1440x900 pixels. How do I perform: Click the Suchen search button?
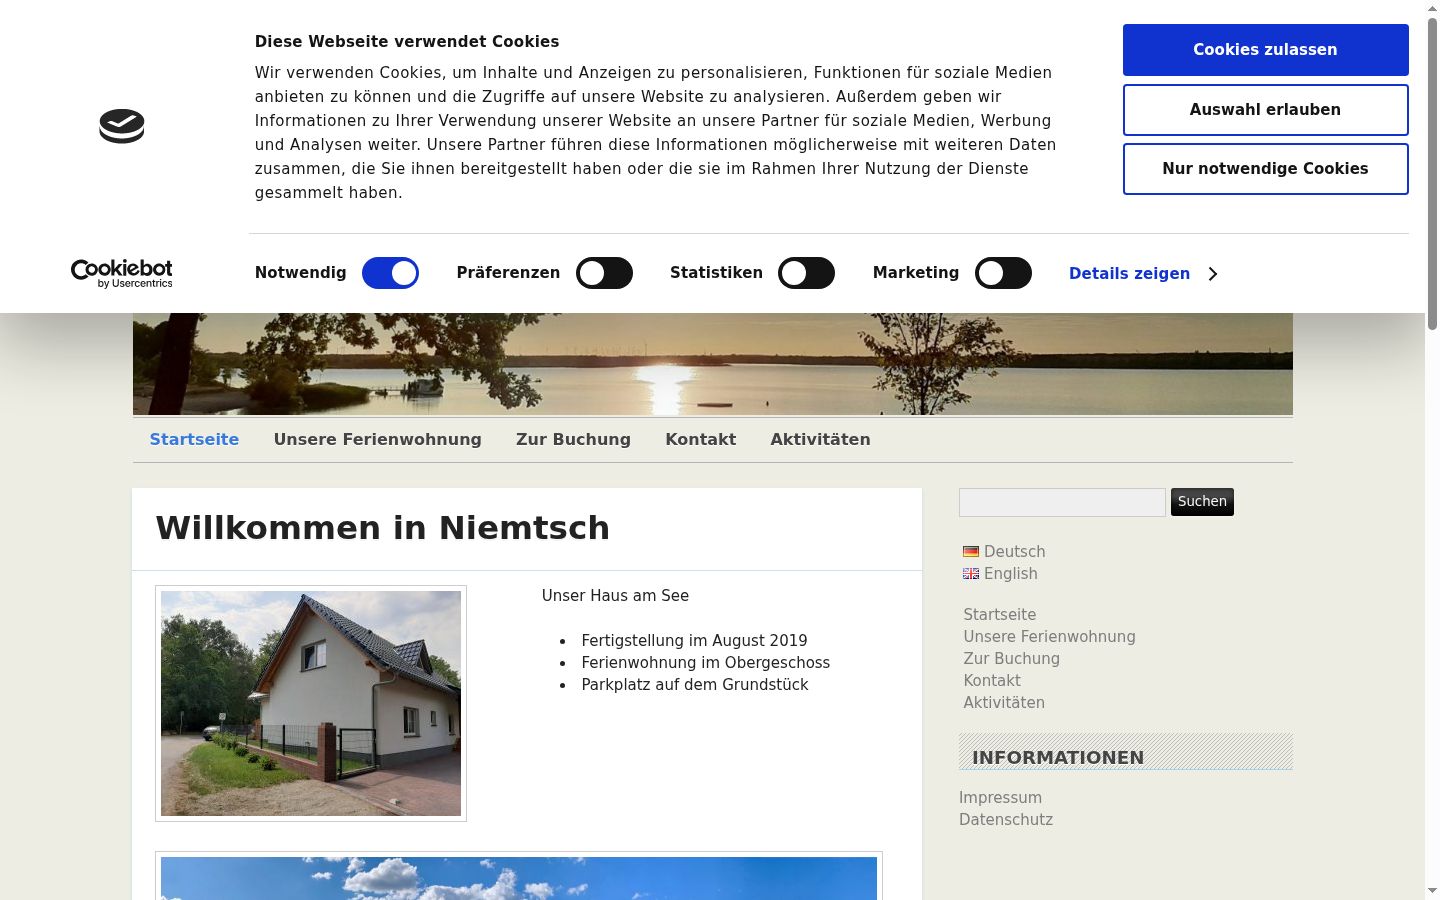coord(1202,502)
